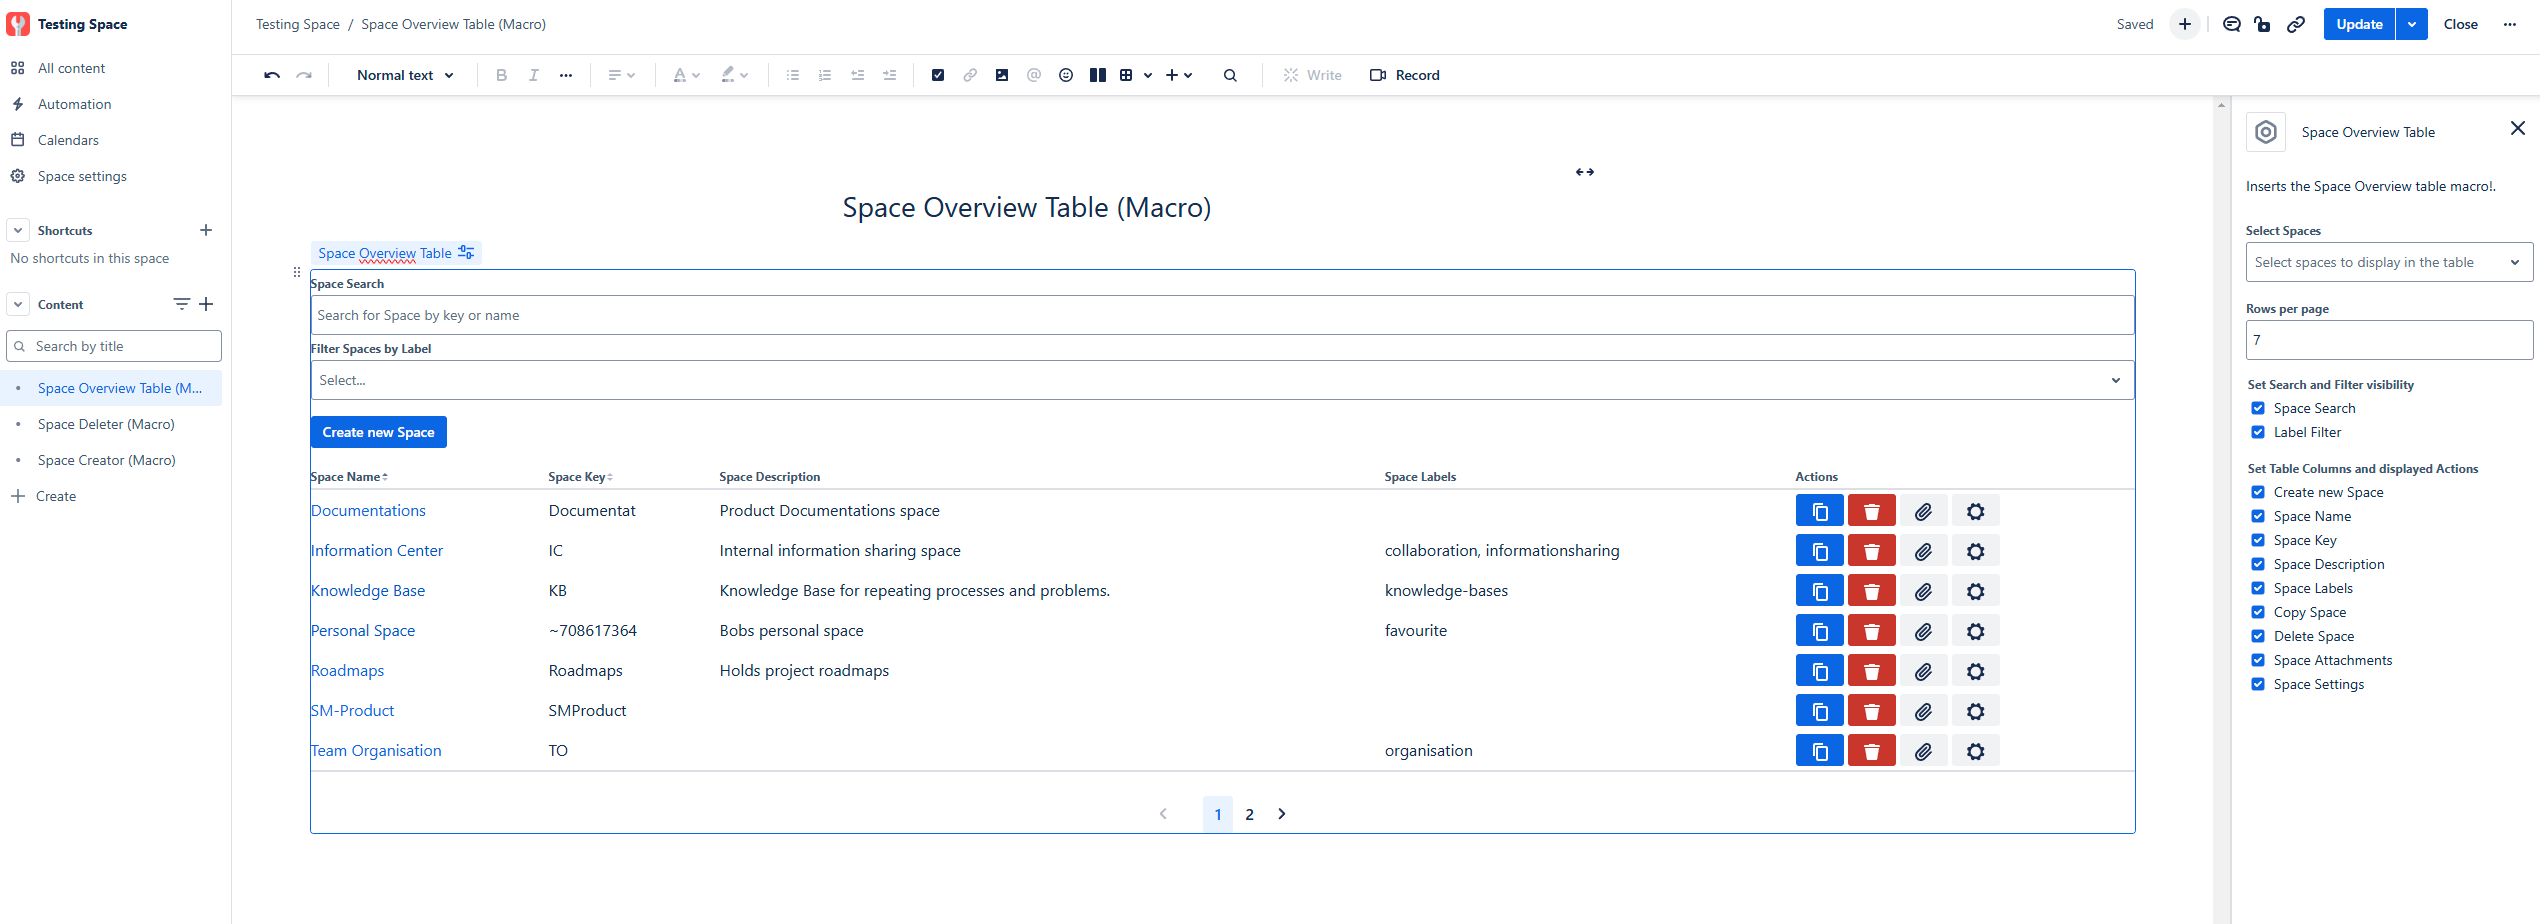Open Space Deleter (Macro) page in sidebar

106,424
